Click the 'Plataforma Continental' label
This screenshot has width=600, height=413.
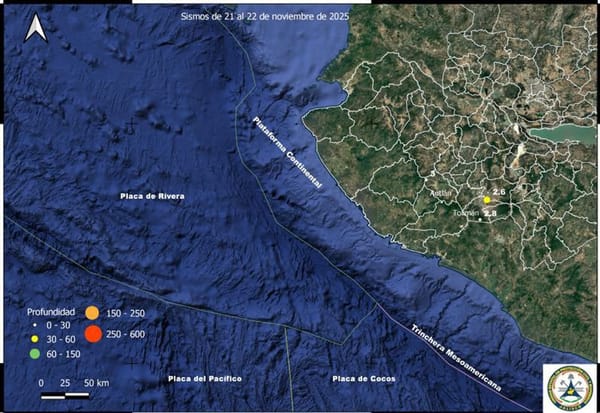(287, 152)
